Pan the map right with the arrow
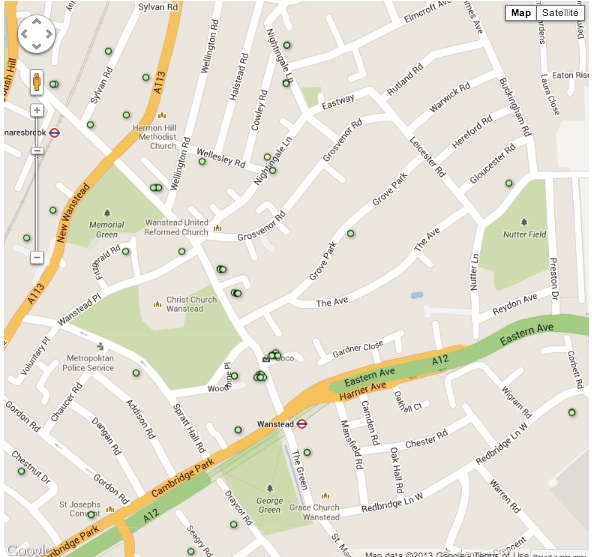The height and width of the screenshot is (557, 592). tap(49, 34)
